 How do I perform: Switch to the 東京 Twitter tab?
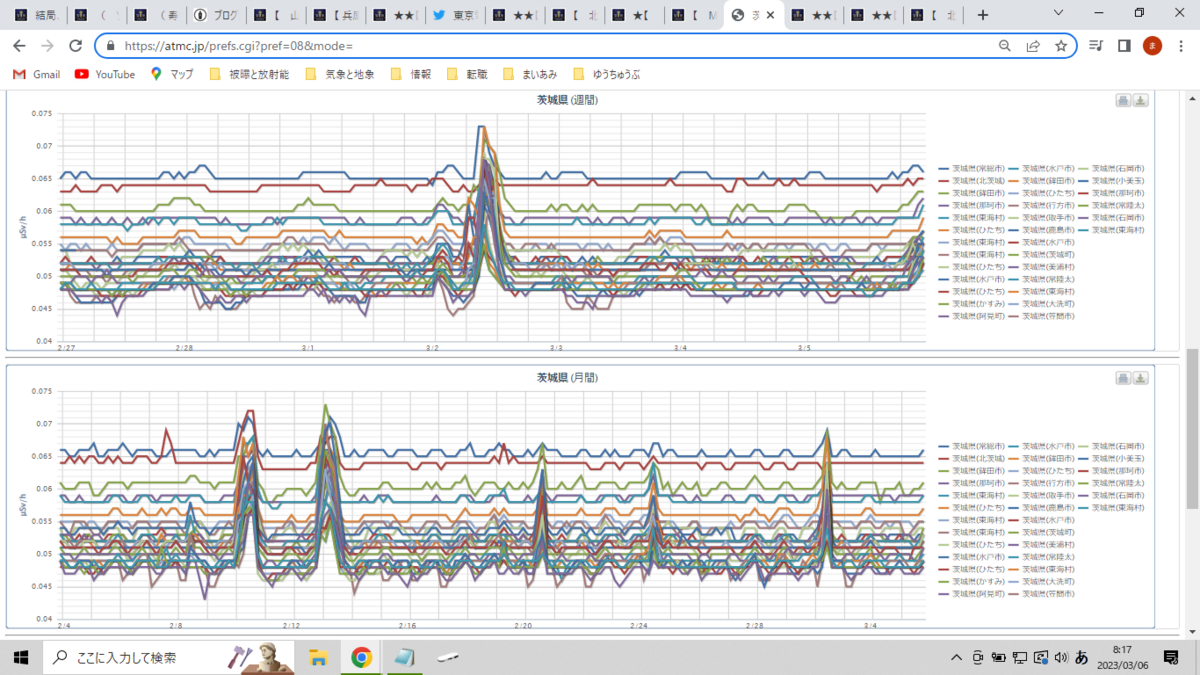[453, 16]
